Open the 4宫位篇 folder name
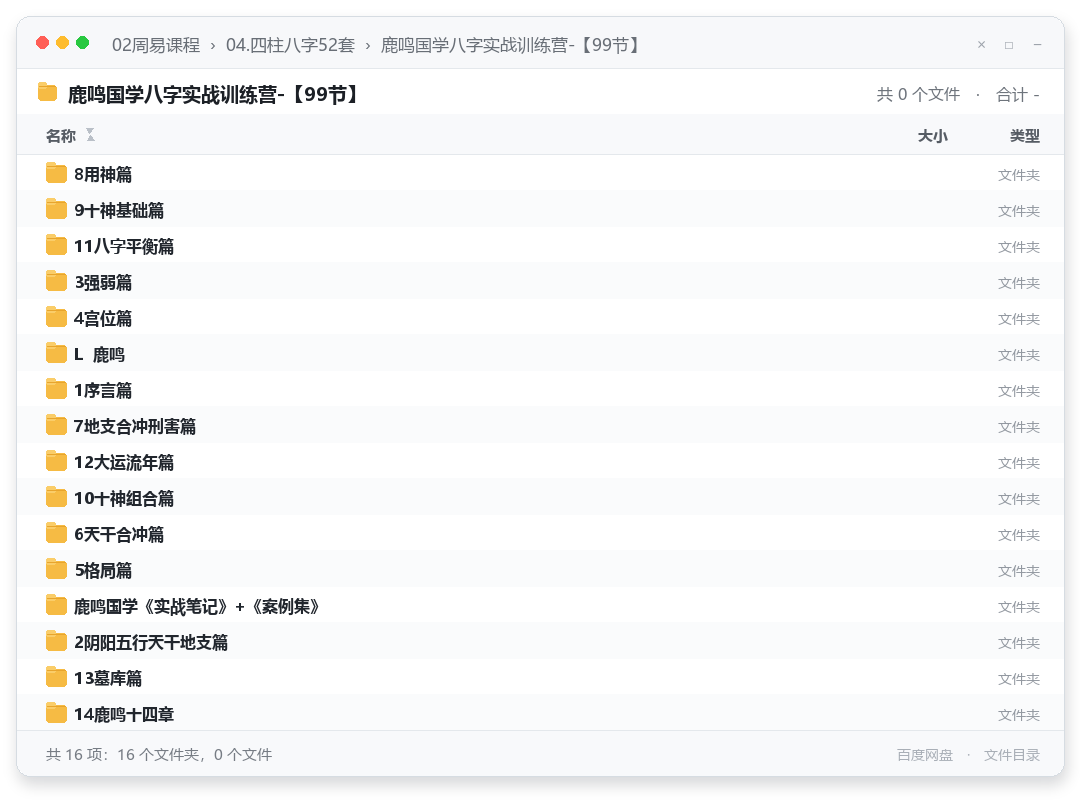 pyautogui.click(x=103, y=318)
